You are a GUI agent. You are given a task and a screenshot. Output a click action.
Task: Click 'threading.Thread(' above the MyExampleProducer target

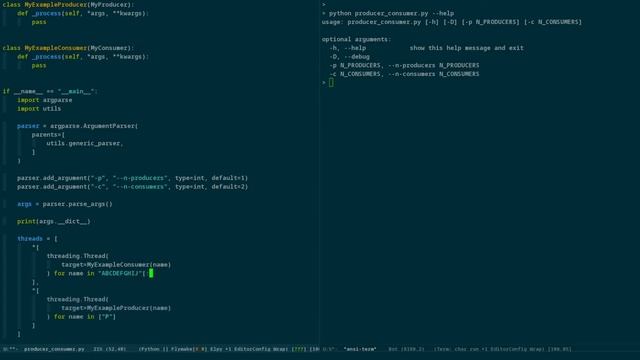coord(78,299)
